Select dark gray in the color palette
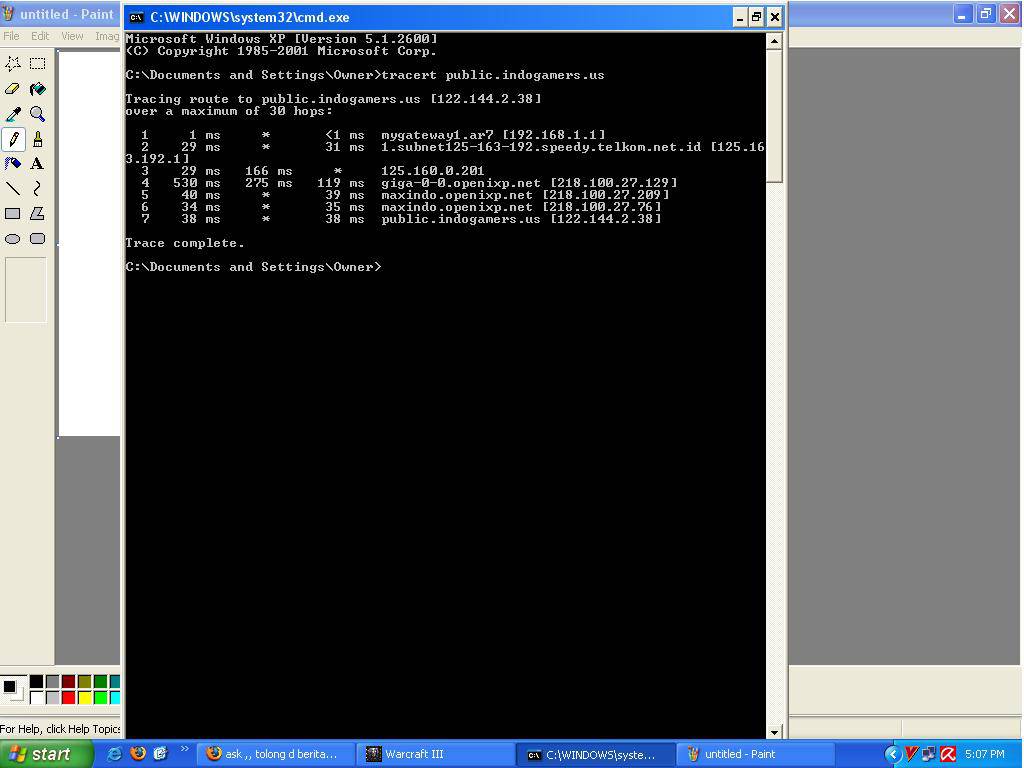The image size is (1024, 768). (x=52, y=681)
